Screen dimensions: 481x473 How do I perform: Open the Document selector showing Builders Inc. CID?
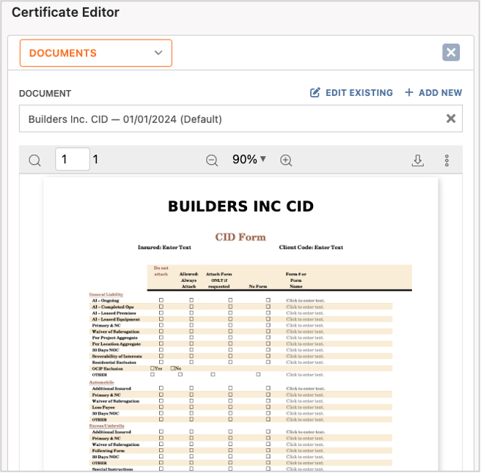pos(241,119)
